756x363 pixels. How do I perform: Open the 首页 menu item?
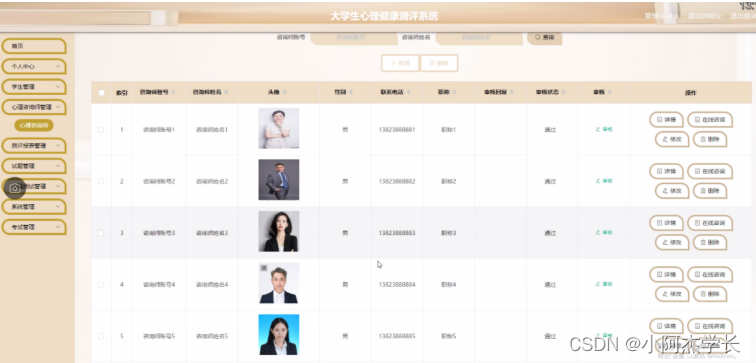click(34, 46)
